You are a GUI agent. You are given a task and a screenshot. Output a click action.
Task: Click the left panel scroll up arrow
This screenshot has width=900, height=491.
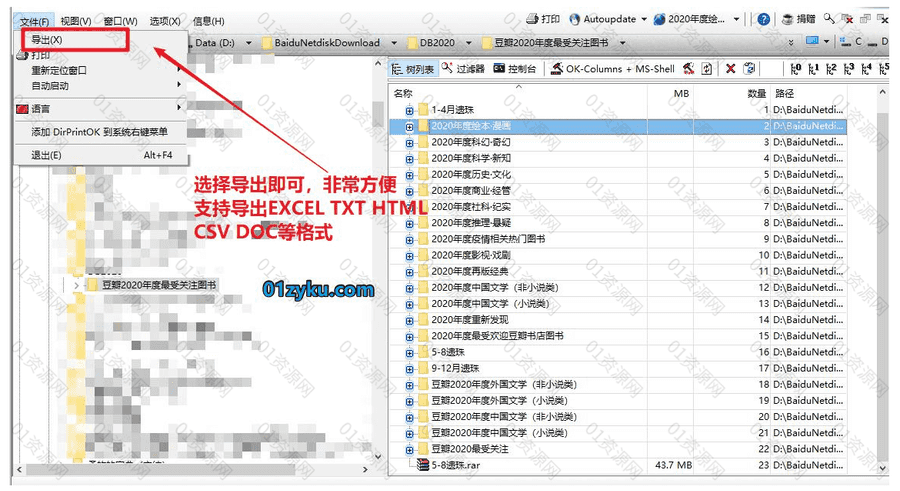coord(377,63)
